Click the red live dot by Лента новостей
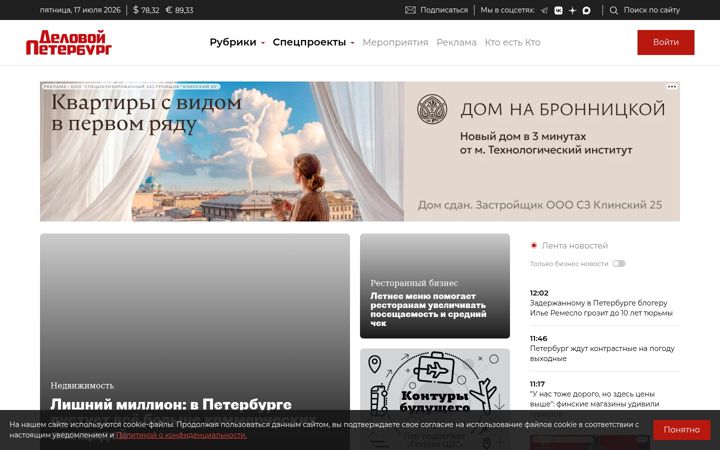This screenshot has width=720, height=450. tap(534, 246)
